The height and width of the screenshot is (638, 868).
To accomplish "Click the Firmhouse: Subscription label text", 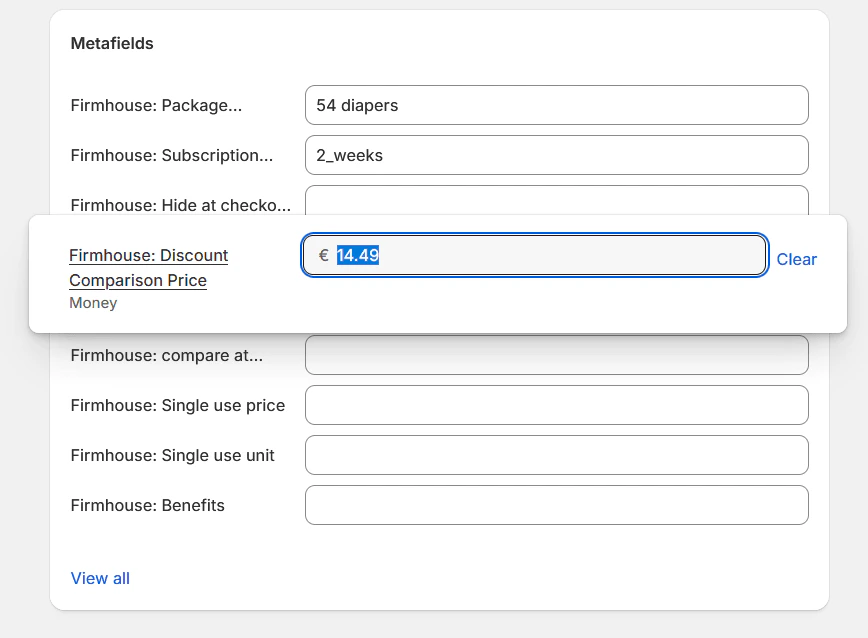I will pyautogui.click(x=171, y=155).
